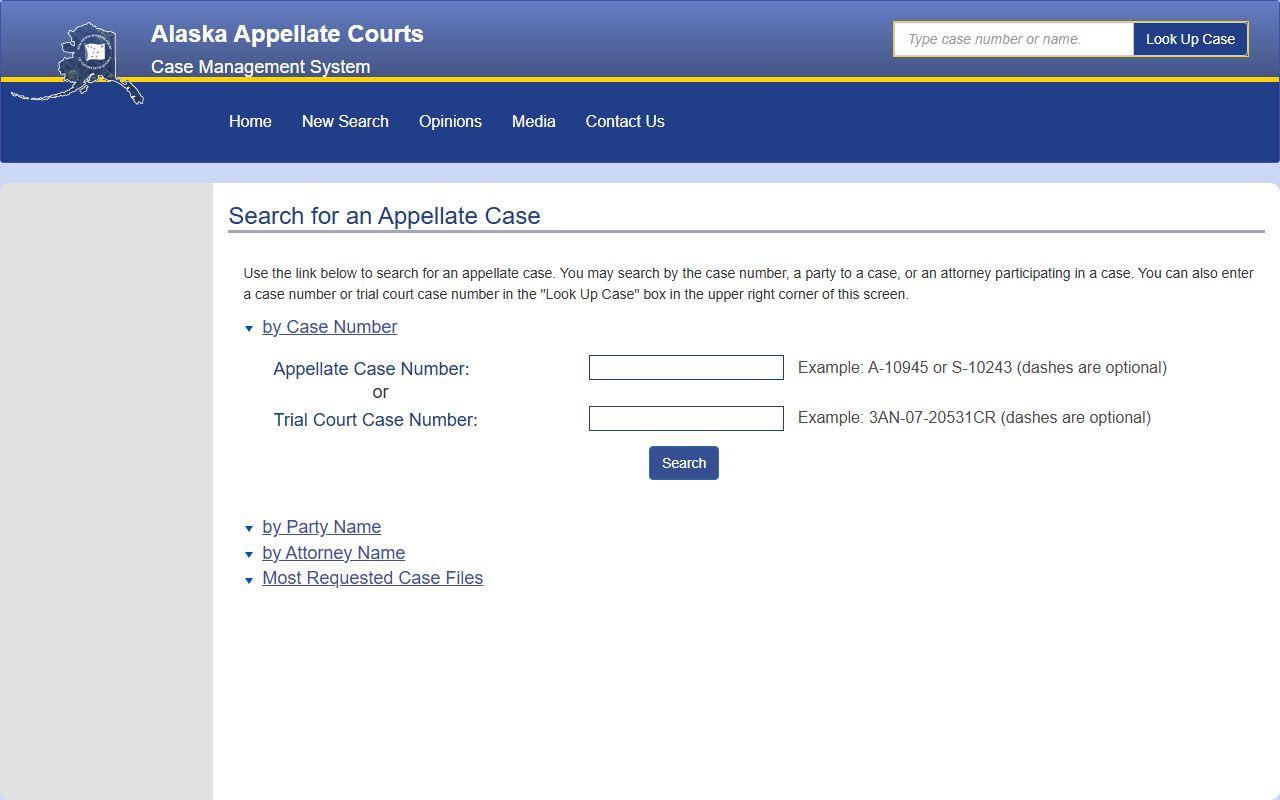Open the Home menu item
1280x800 pixels.
[250, 121]
